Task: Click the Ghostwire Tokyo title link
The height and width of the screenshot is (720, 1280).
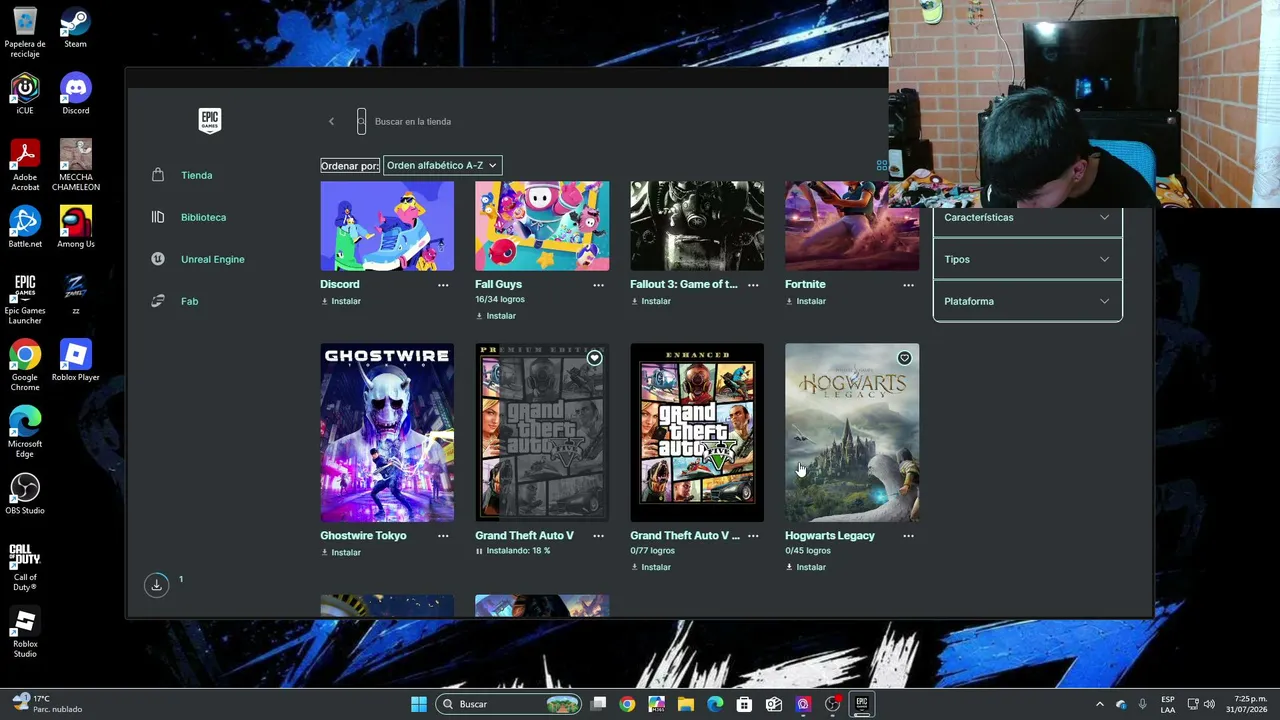Action: [x=363, y=536]
